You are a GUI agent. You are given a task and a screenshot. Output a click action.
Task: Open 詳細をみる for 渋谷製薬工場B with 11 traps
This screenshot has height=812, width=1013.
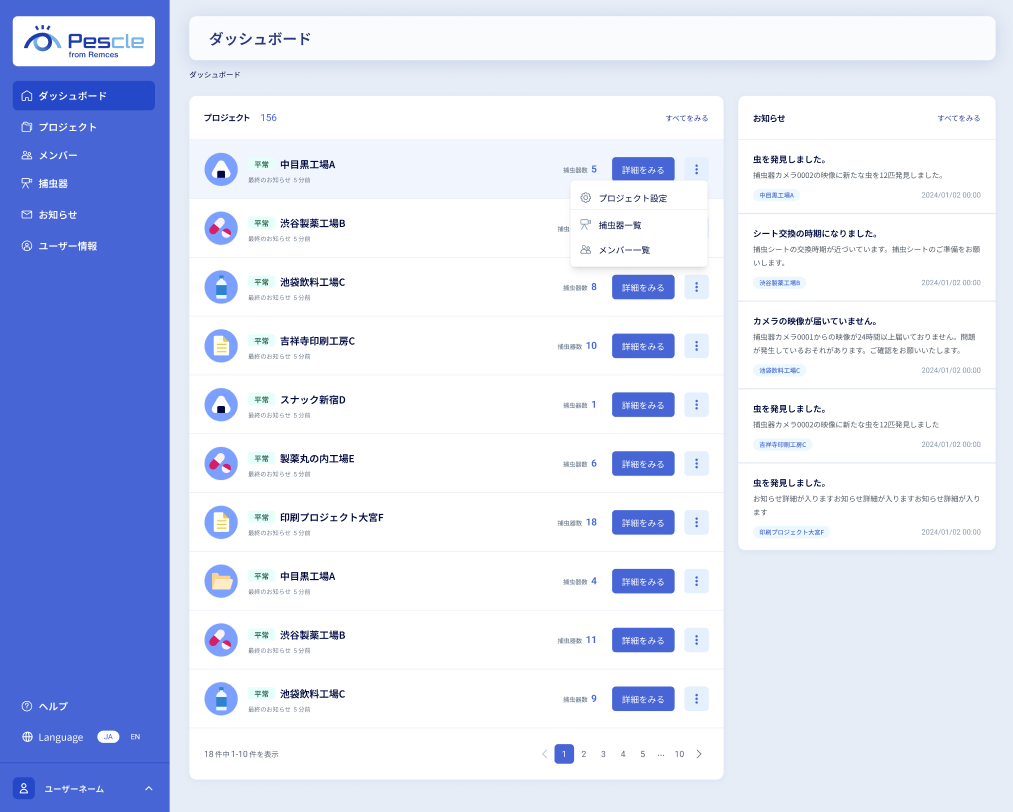[x=643, y=640]
